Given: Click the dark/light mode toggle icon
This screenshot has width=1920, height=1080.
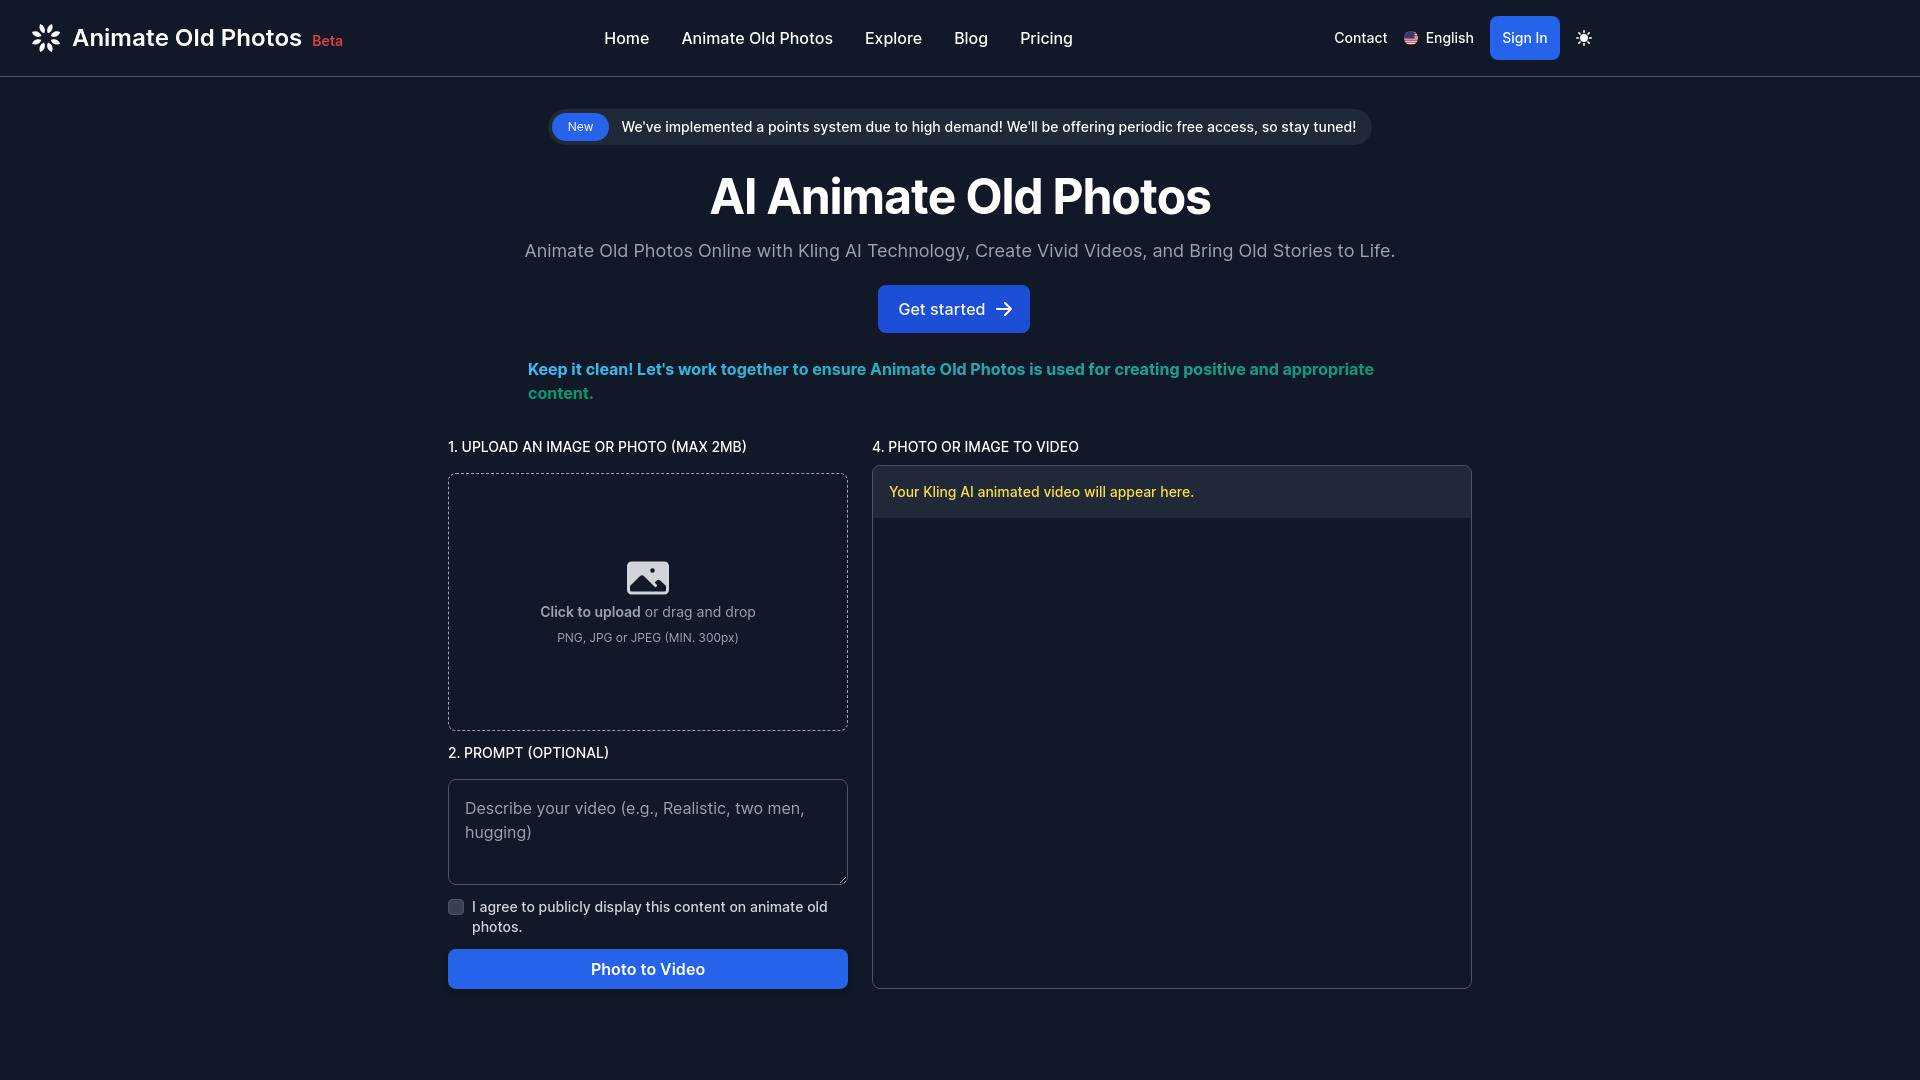Looking at the screenshot, I should [1584, 38].
